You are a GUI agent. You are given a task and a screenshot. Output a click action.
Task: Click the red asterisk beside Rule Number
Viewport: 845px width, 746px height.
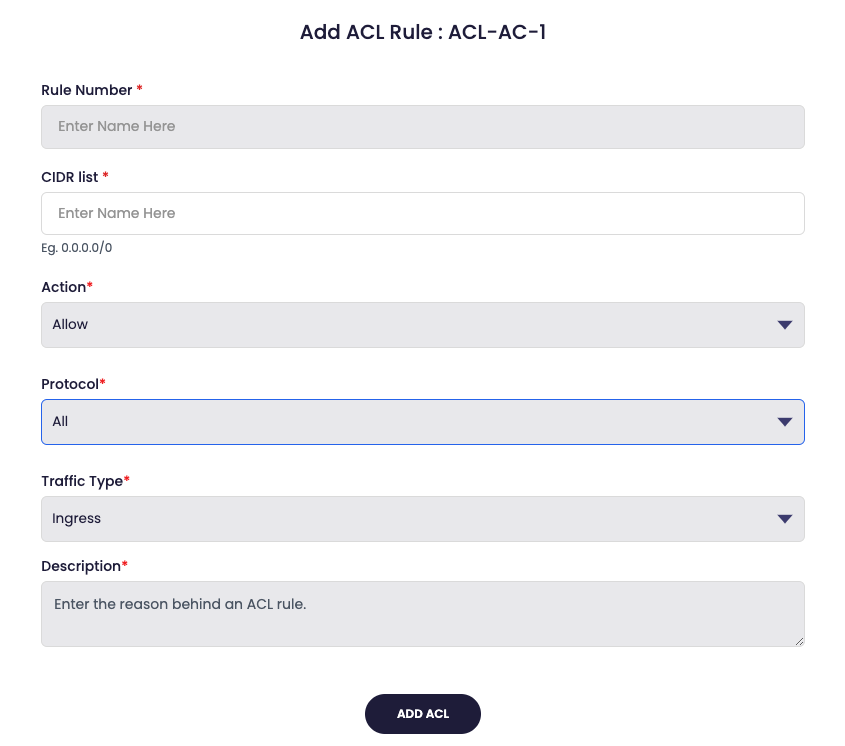pyautogui.click(x=140, y=89)
